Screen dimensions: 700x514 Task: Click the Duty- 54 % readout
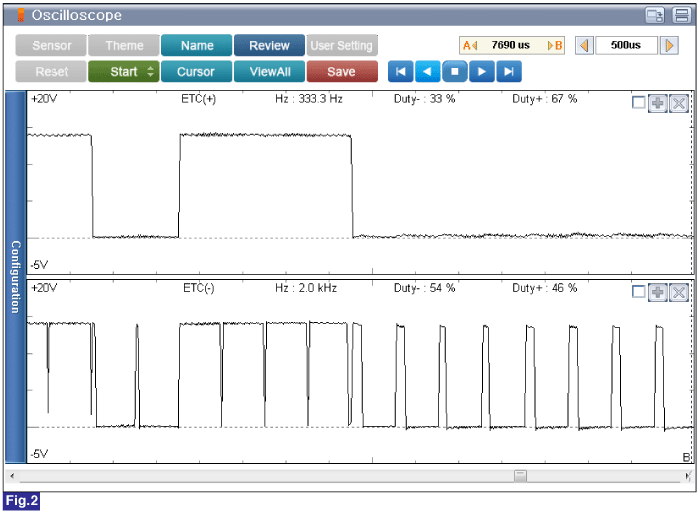[425, 288]
